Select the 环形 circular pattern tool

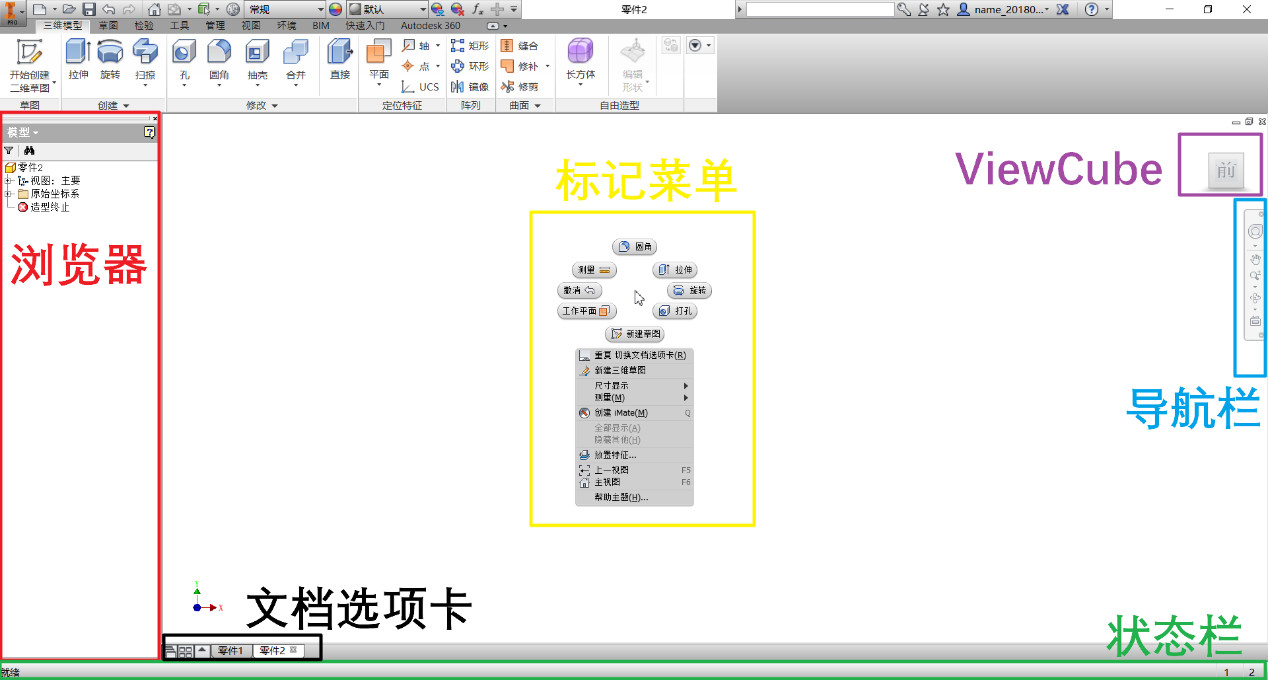point(470,66)
